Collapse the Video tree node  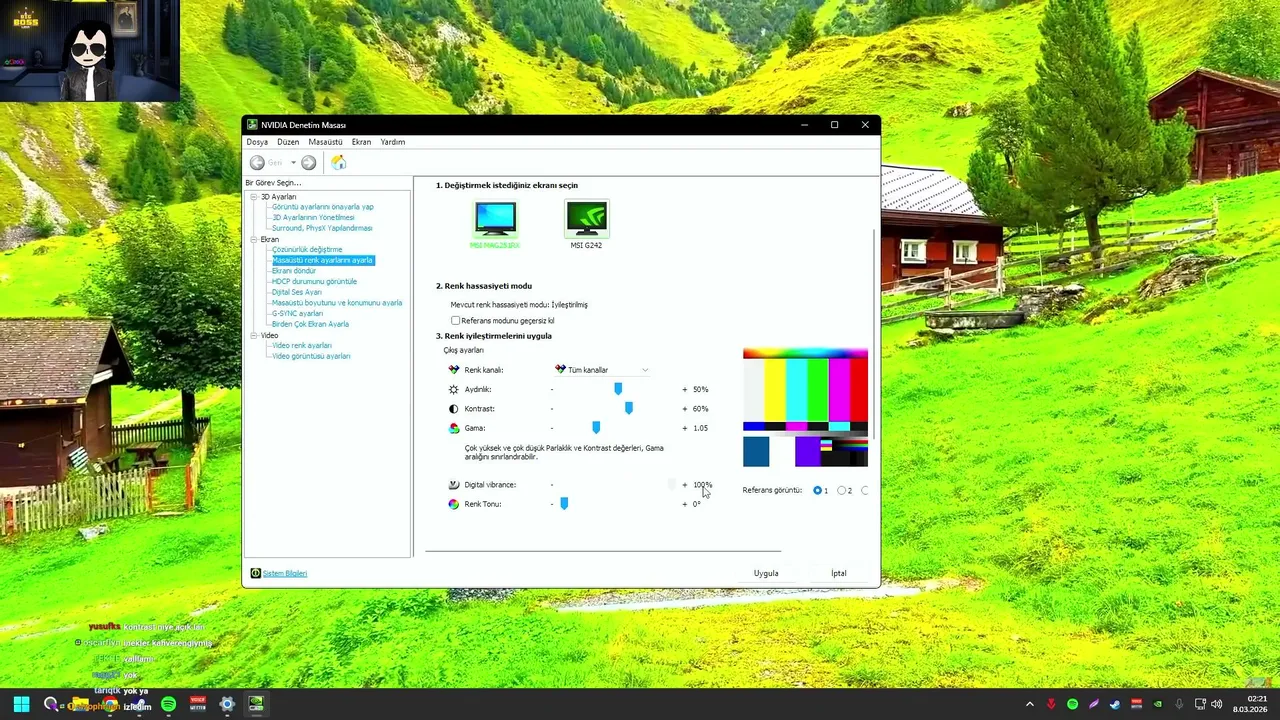(x=254, y=336)
